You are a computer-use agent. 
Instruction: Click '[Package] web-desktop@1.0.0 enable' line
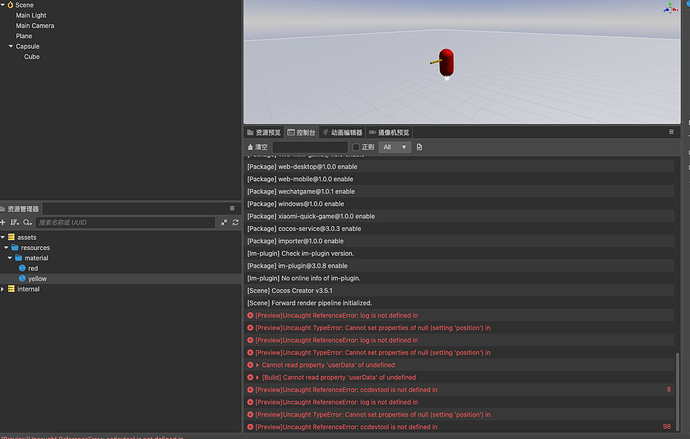tap(302, 167)
